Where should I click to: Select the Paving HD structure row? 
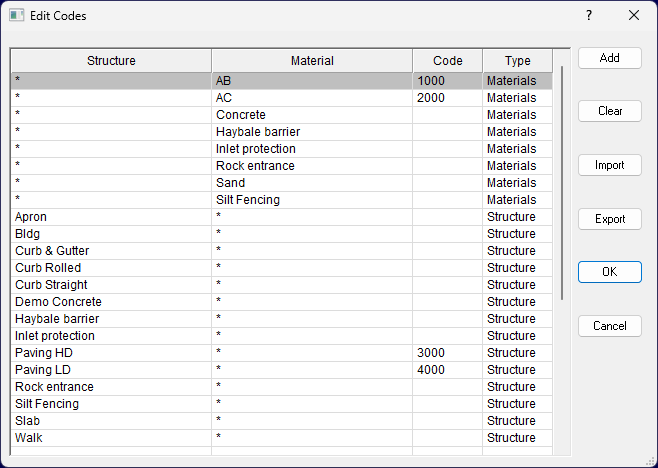[x=282, y=353]
